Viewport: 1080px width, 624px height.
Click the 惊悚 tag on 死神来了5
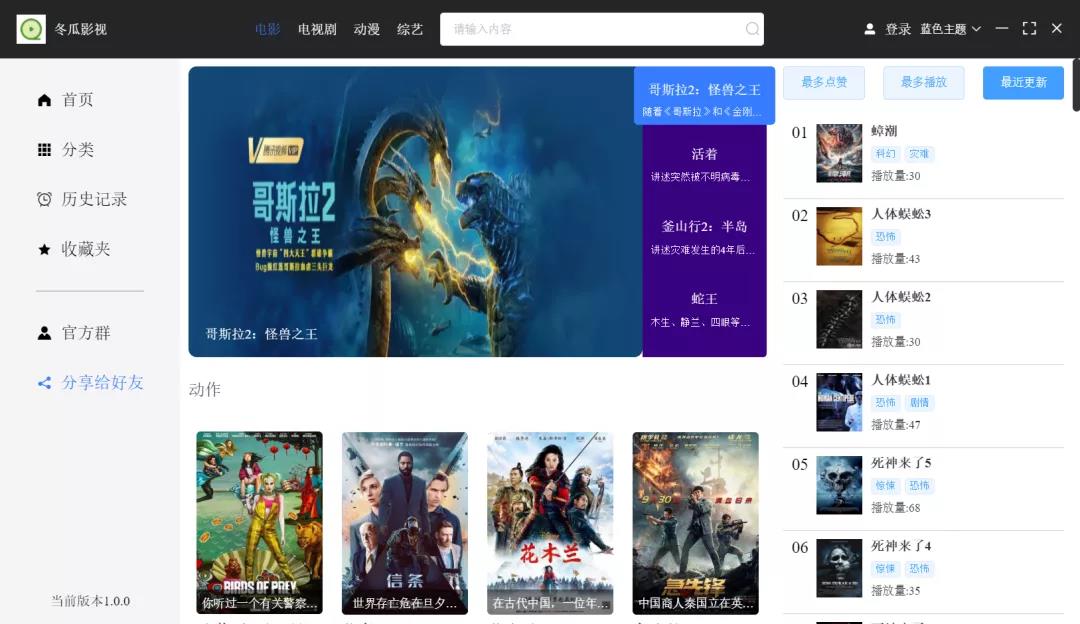click(x=885, y=486)
